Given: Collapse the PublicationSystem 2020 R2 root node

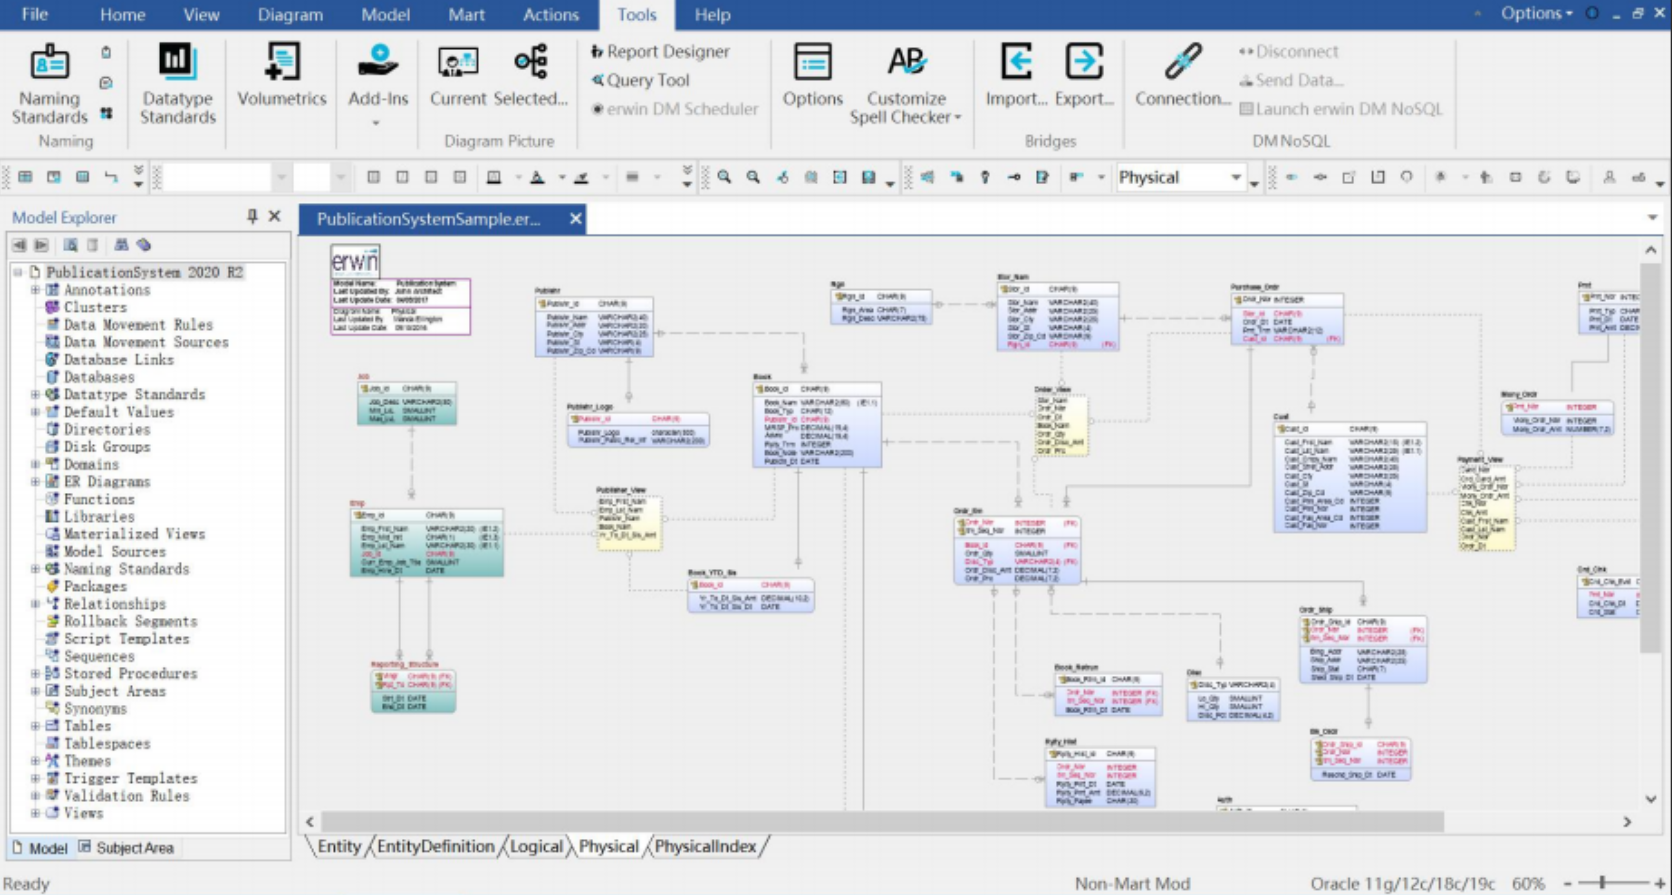Looking at the screenshot, I should pyautogui.click(x=17, y=272).
